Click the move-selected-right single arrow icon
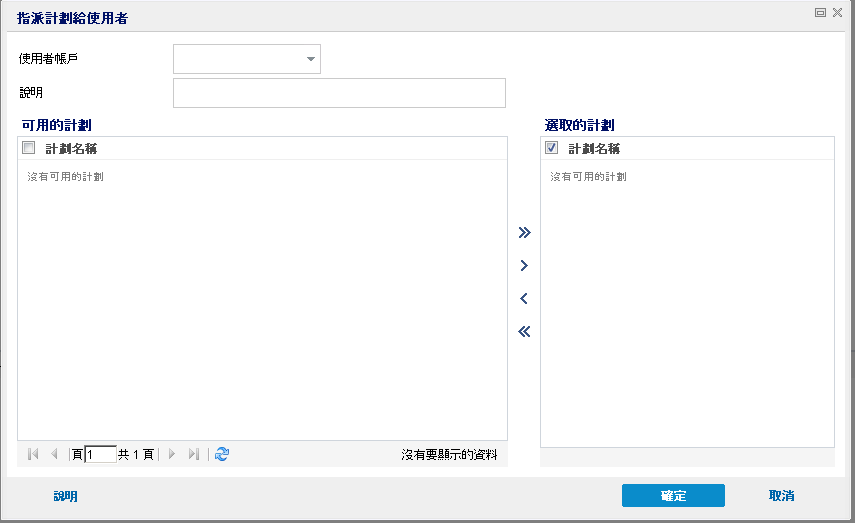The image size is (855, 523). click(x=524, y=266)
